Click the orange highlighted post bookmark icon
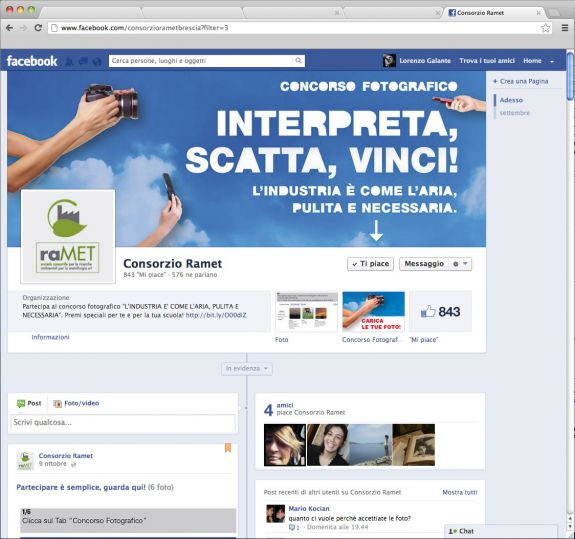The image size is (575, 539). (228, 448)
